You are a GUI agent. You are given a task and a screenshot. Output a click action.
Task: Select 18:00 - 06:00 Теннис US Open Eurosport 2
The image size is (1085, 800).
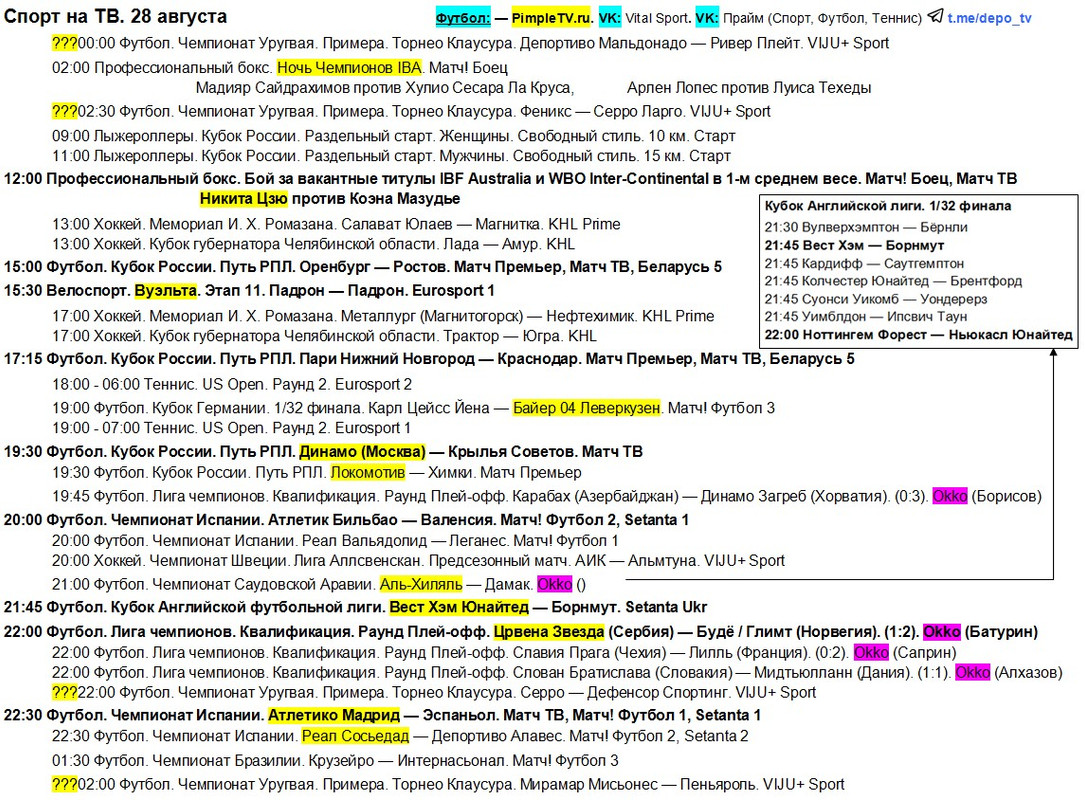tap(232, 384)
